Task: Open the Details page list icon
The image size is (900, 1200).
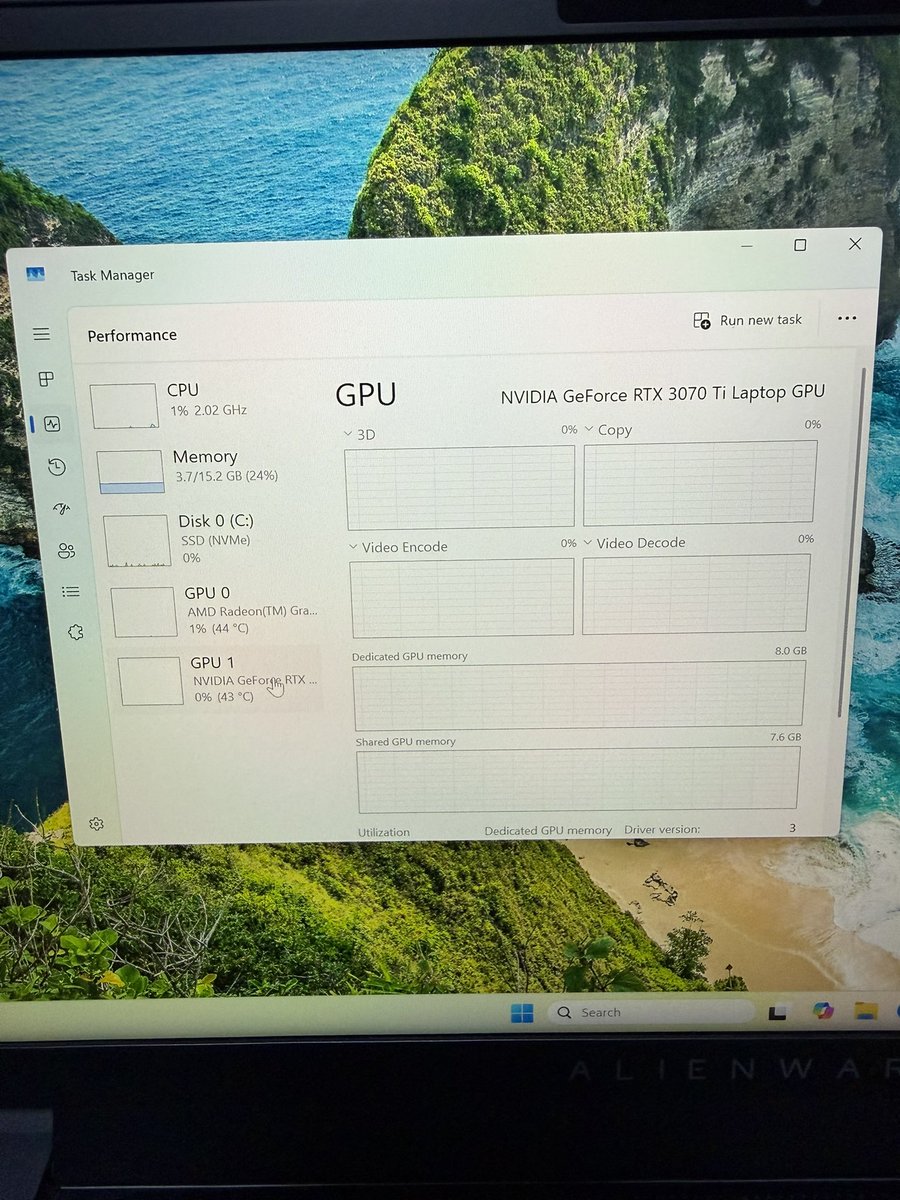Action: pos(70,591)
